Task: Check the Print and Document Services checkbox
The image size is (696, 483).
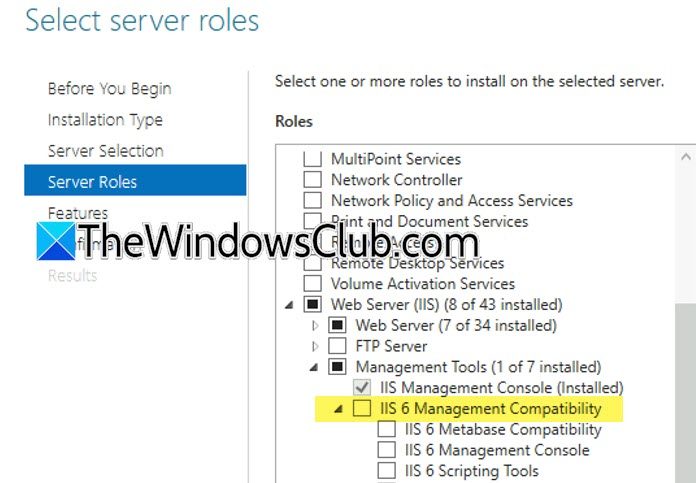Action: click(x=312, y=221)
